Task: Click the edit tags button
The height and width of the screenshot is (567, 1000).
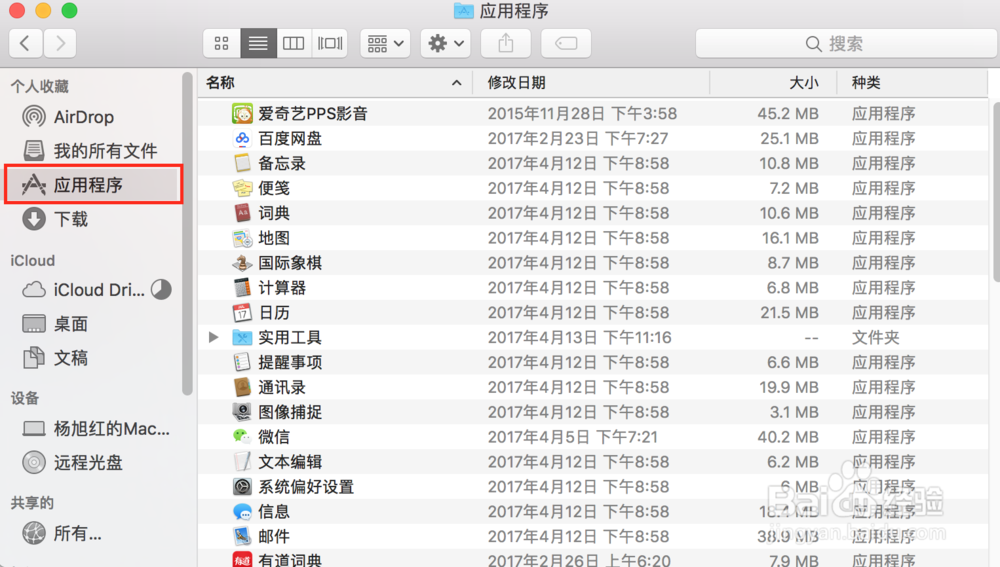Action: click(566, 43)
